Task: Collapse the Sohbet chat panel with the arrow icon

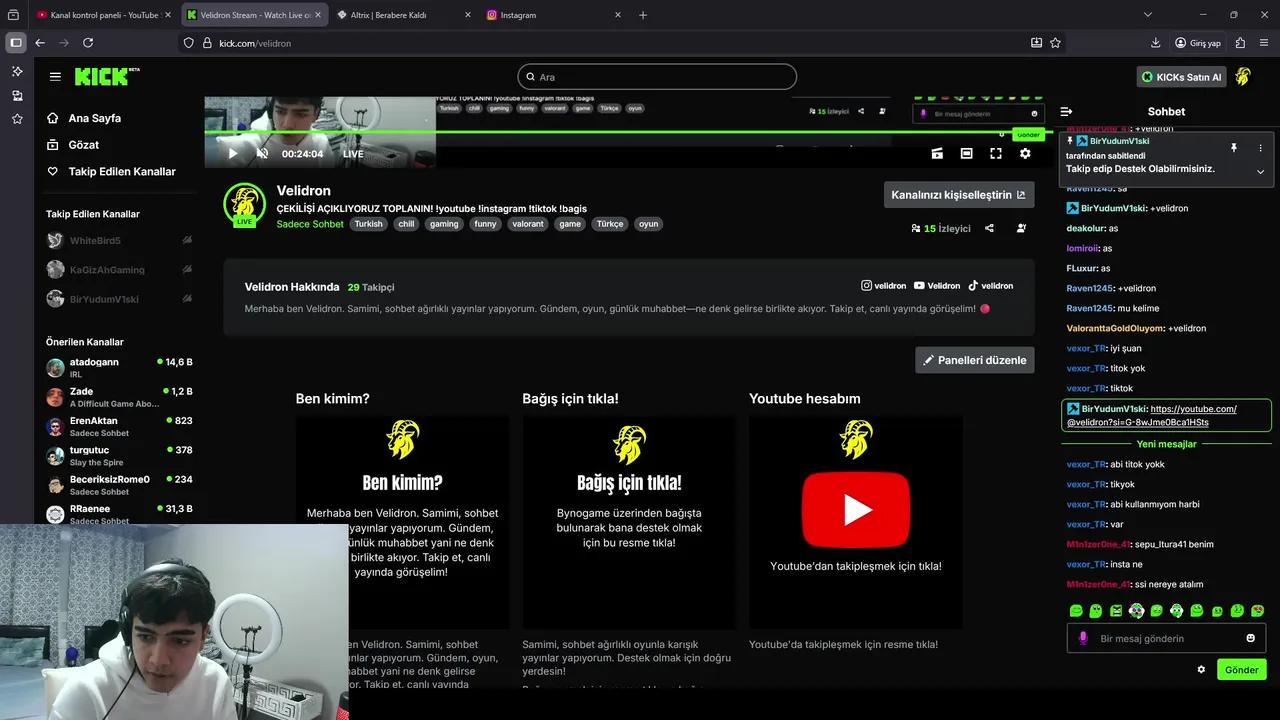Action: [1066, 112]
